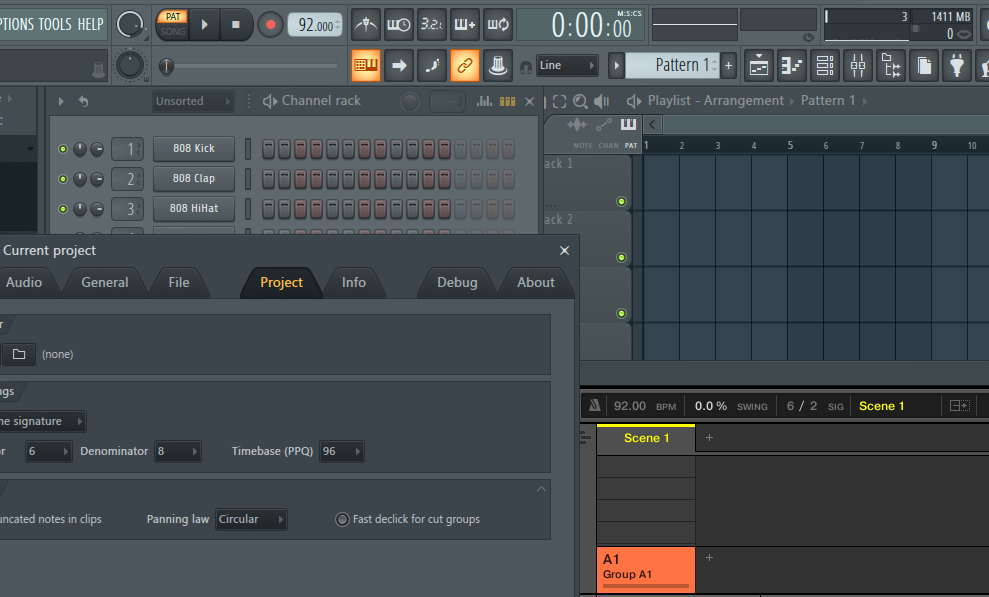Select the Group A1 pad
This screenshot has height=597, width=989.
(645, 568)
